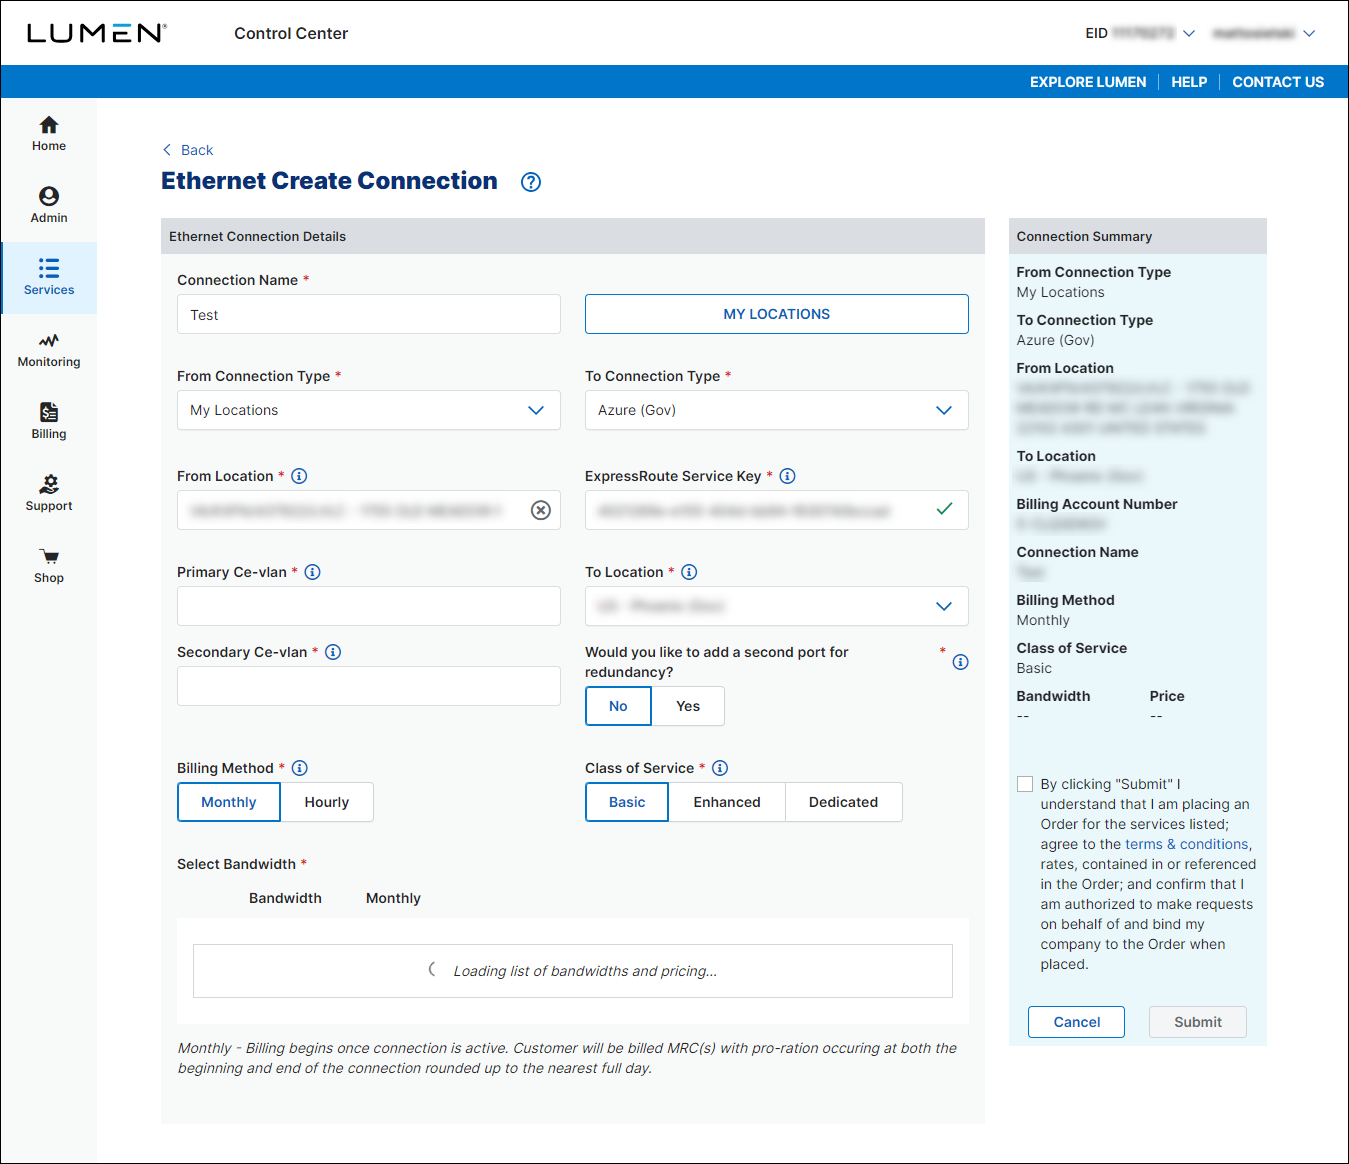Select Dedicated class of service

click(x=843, y=802)
